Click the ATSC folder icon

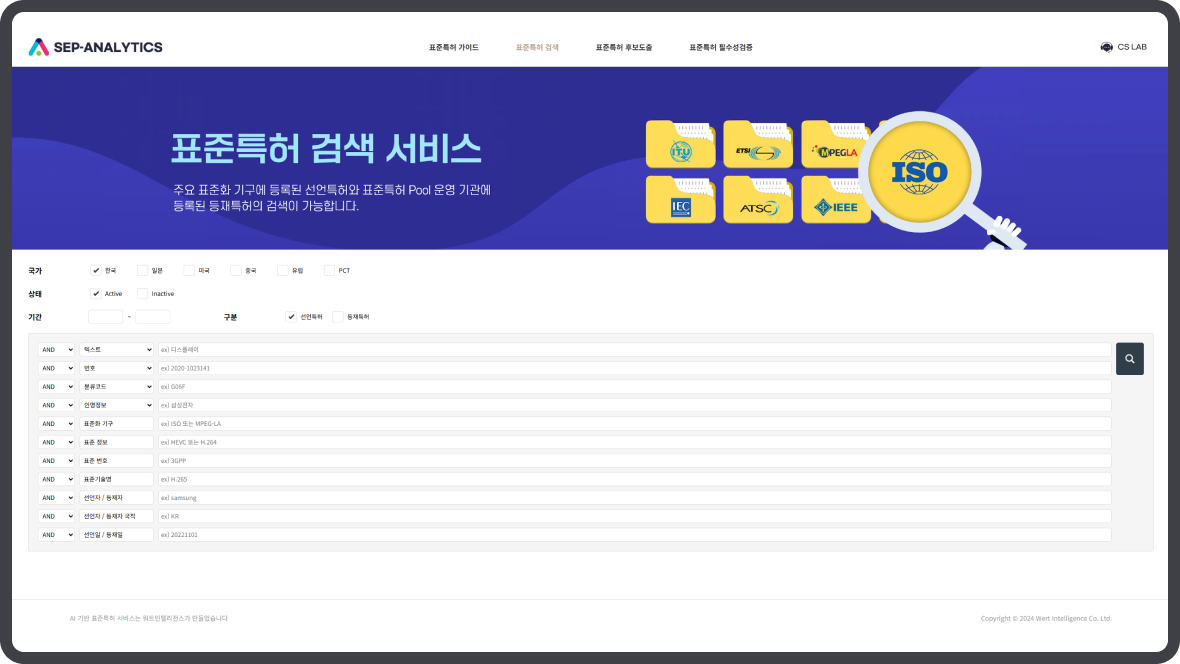coord(758,200)
